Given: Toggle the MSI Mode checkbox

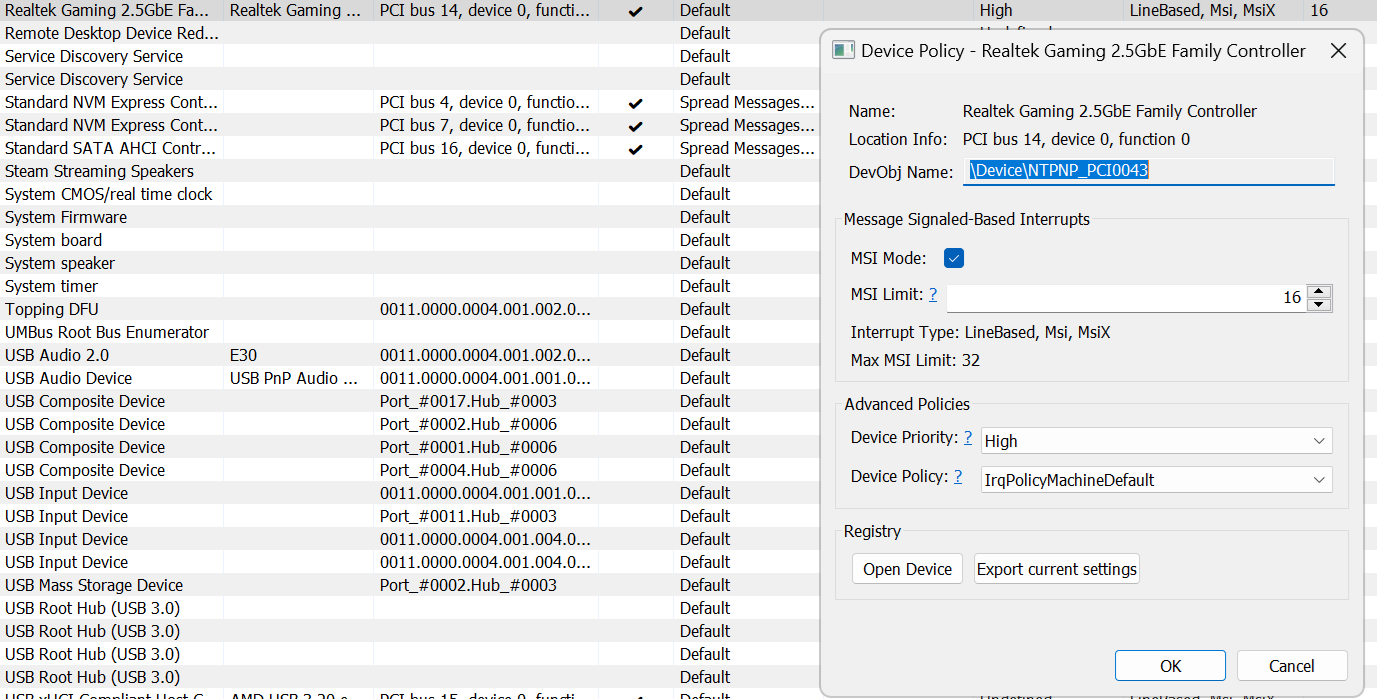Looking at the screenshot, I should (x=954, y=258).
